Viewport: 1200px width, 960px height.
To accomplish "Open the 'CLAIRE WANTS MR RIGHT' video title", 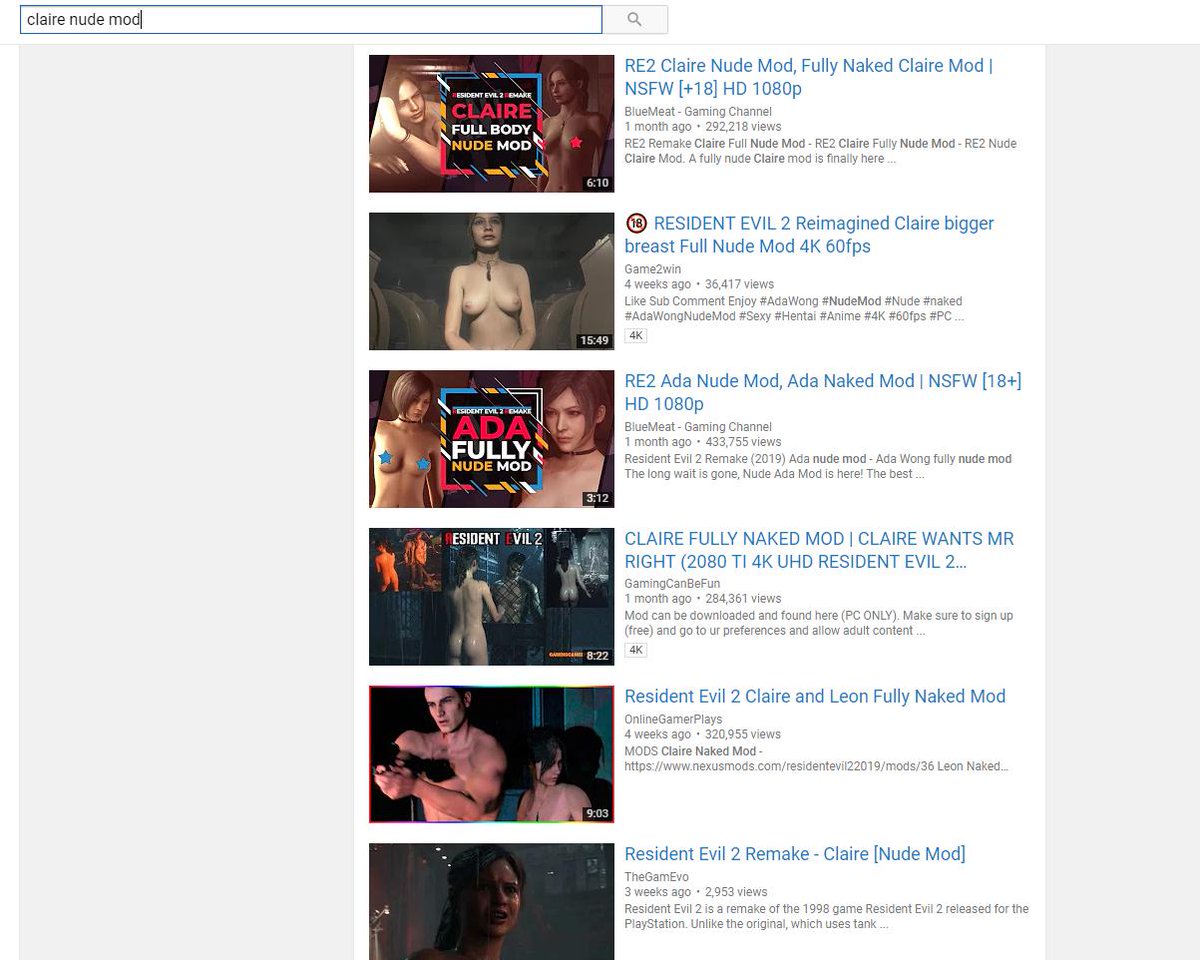I will coord(819,550).
